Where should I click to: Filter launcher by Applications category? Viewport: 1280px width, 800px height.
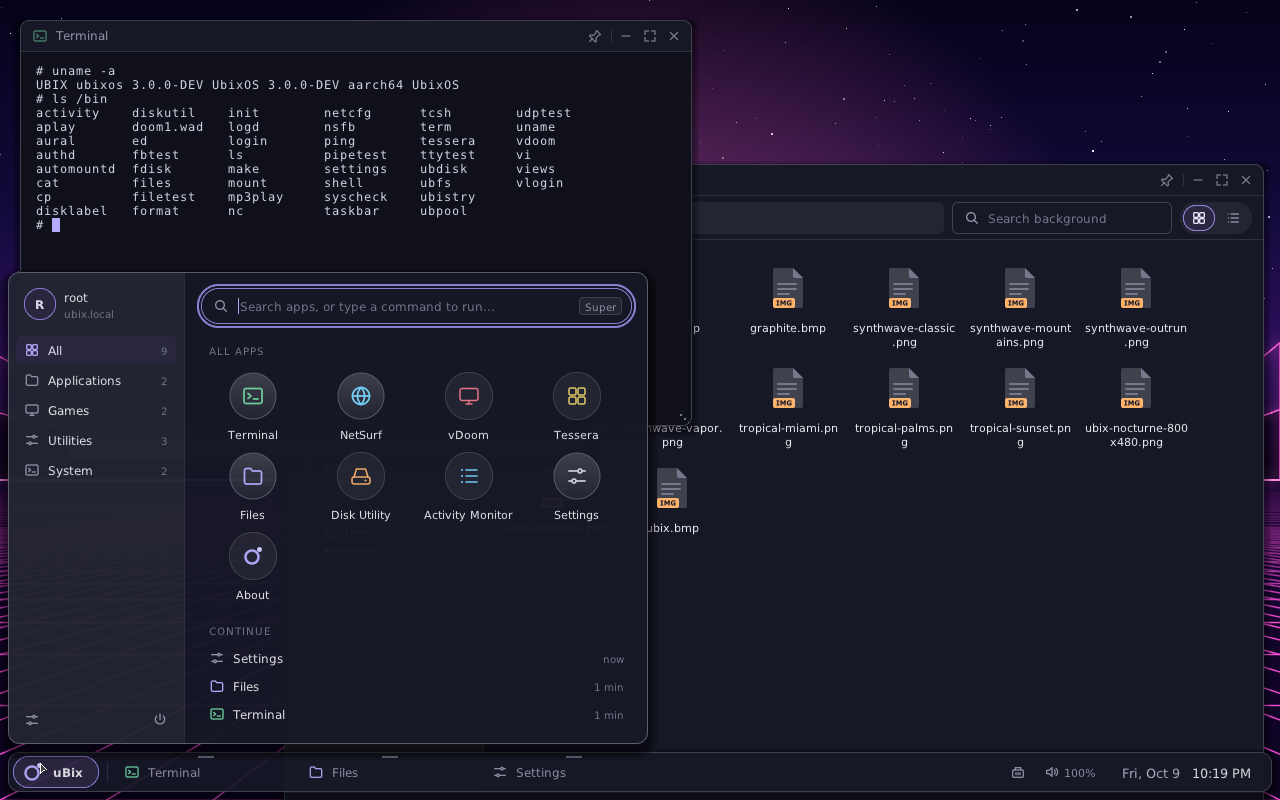click(x=97, y=380)
